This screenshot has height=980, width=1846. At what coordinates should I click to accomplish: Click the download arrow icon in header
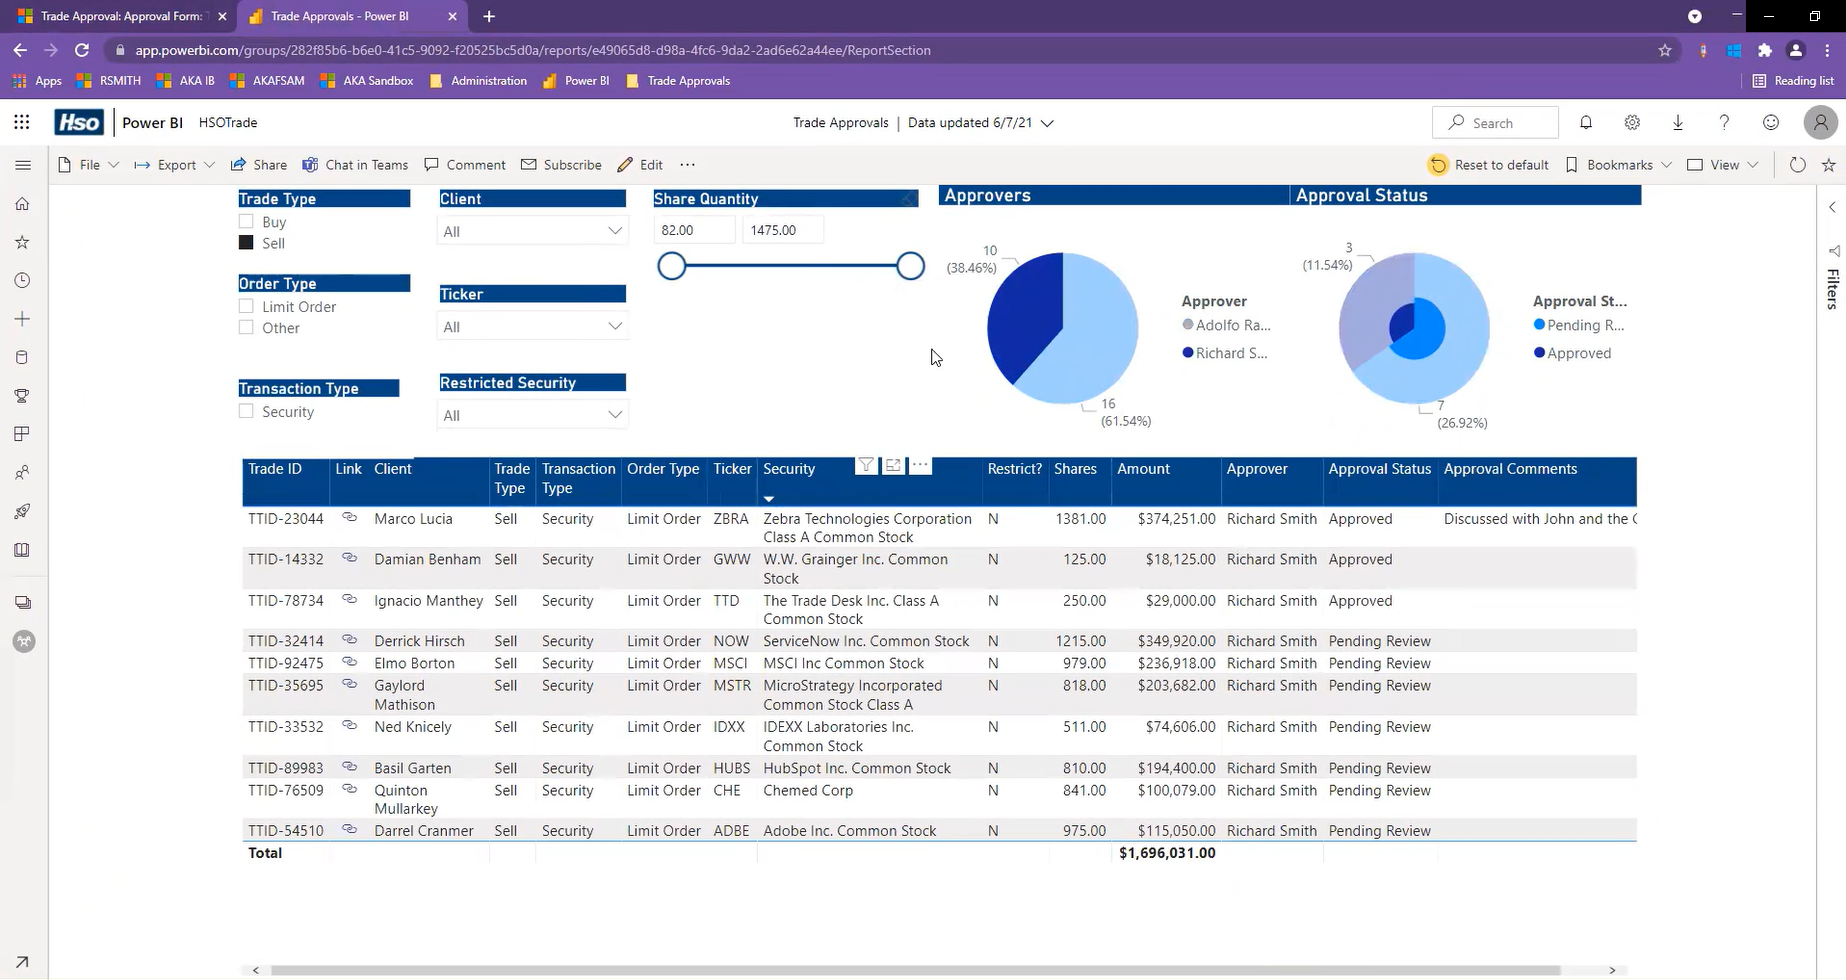click(x=1678, y=122)
